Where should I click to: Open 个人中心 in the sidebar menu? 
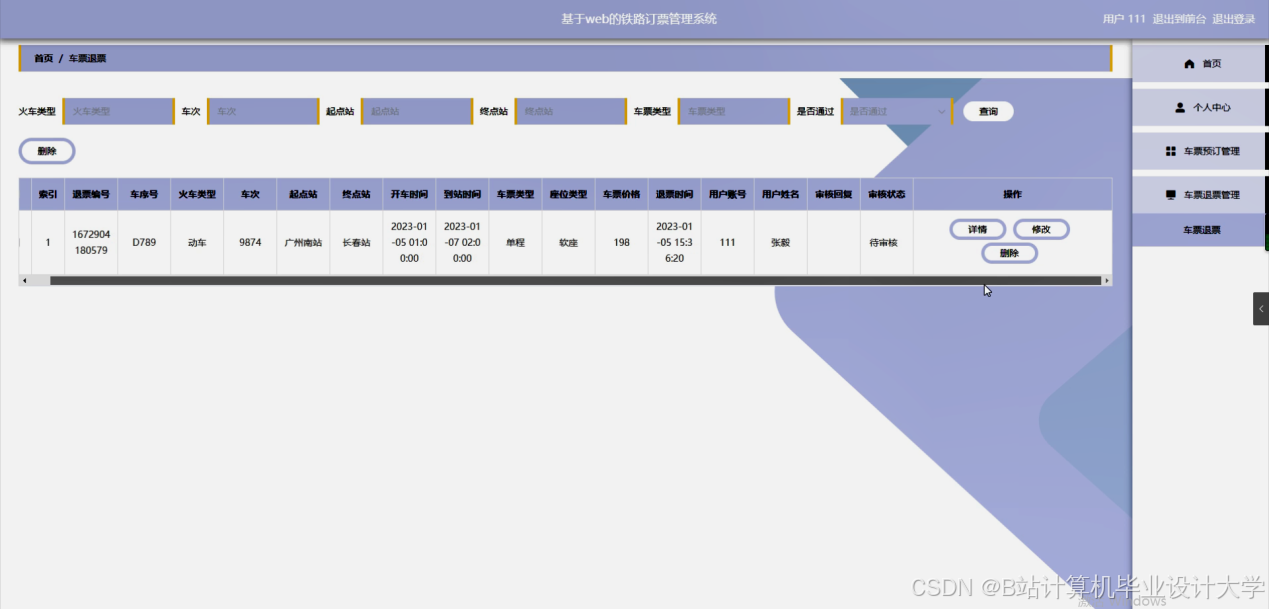[1198, 107]
